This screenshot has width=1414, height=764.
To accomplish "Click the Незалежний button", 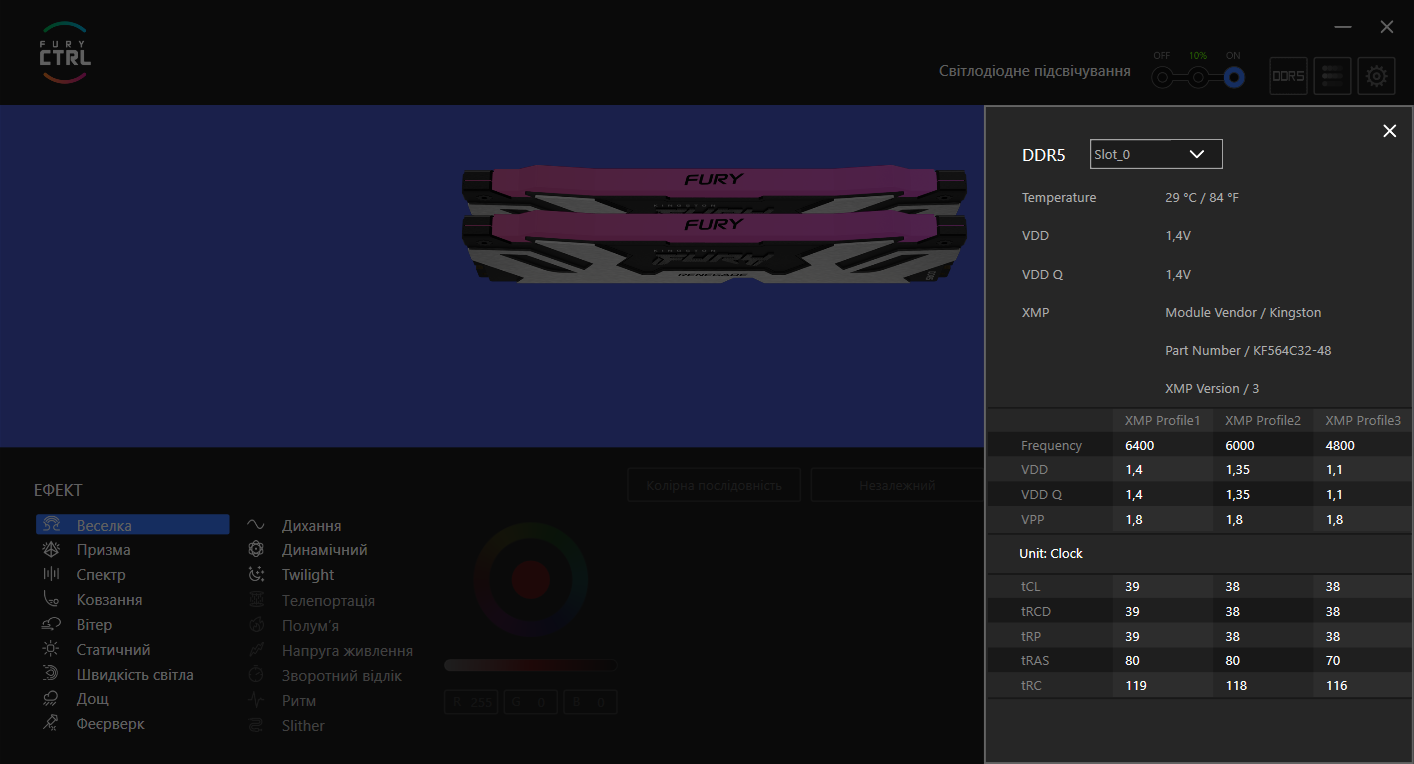I will click(897, 486).
